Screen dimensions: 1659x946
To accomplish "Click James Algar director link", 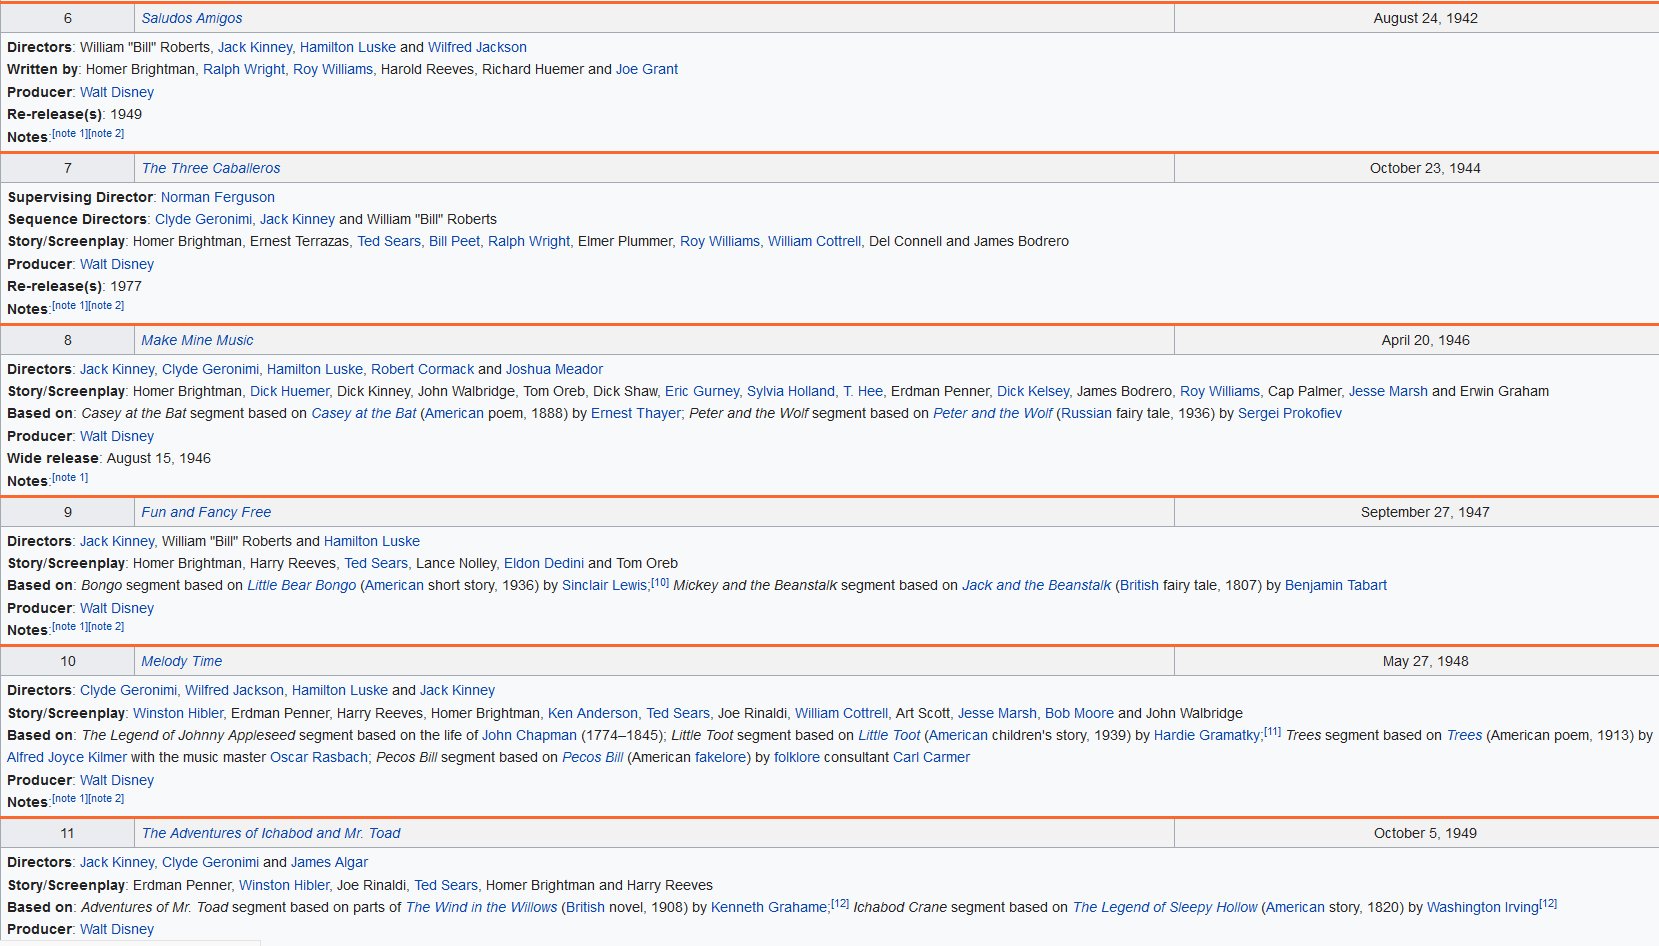I will 329,862.
